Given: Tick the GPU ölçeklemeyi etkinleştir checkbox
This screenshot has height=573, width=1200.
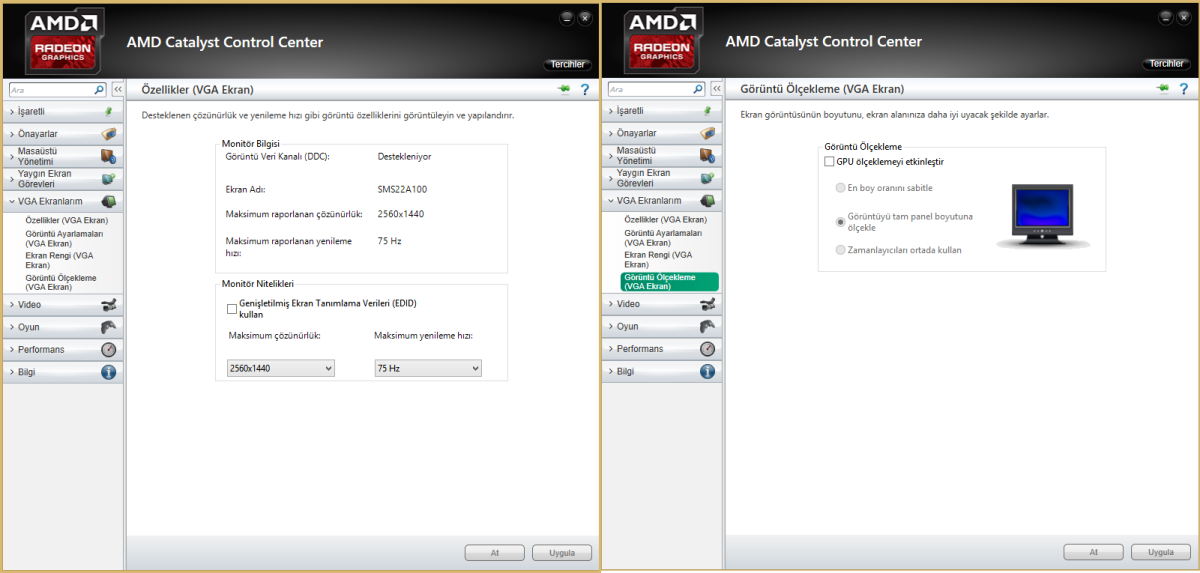Looking at the screenshot, I should [x=829, y=161].
